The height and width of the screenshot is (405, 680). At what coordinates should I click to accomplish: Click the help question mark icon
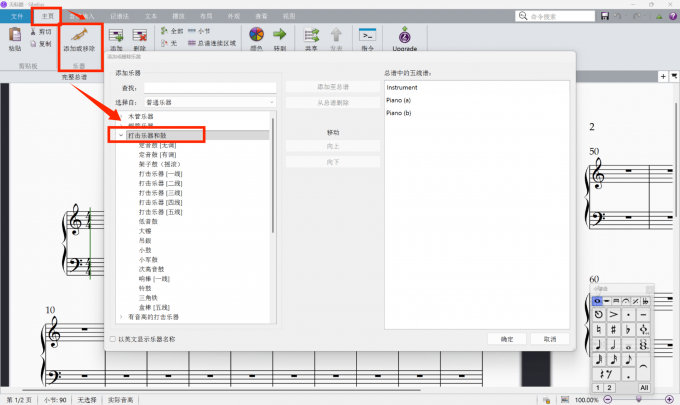(x=673, y=16)
